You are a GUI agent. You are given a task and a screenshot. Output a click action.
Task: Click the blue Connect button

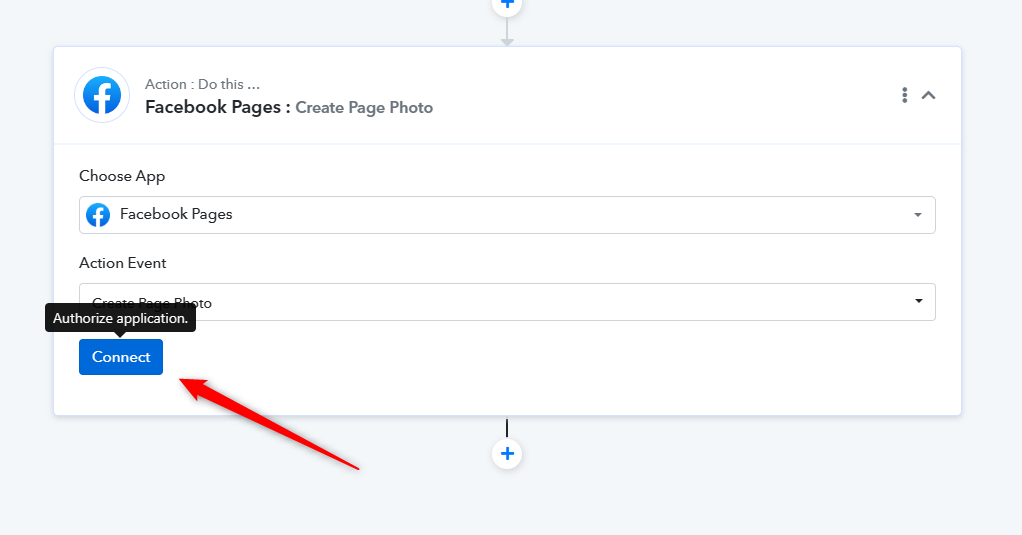[121, 357]
